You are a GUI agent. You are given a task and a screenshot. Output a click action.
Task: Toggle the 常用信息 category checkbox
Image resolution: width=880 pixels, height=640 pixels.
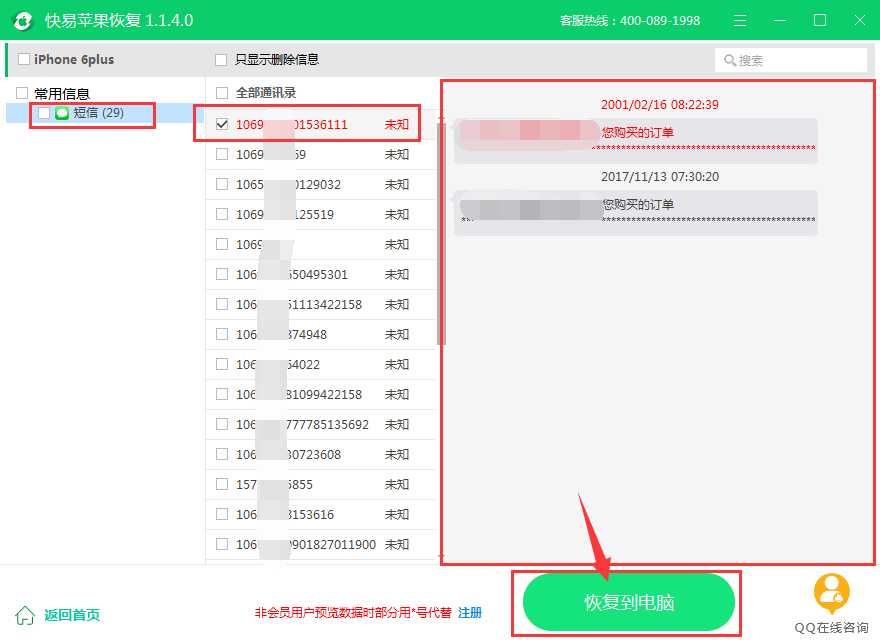point(22,93)
